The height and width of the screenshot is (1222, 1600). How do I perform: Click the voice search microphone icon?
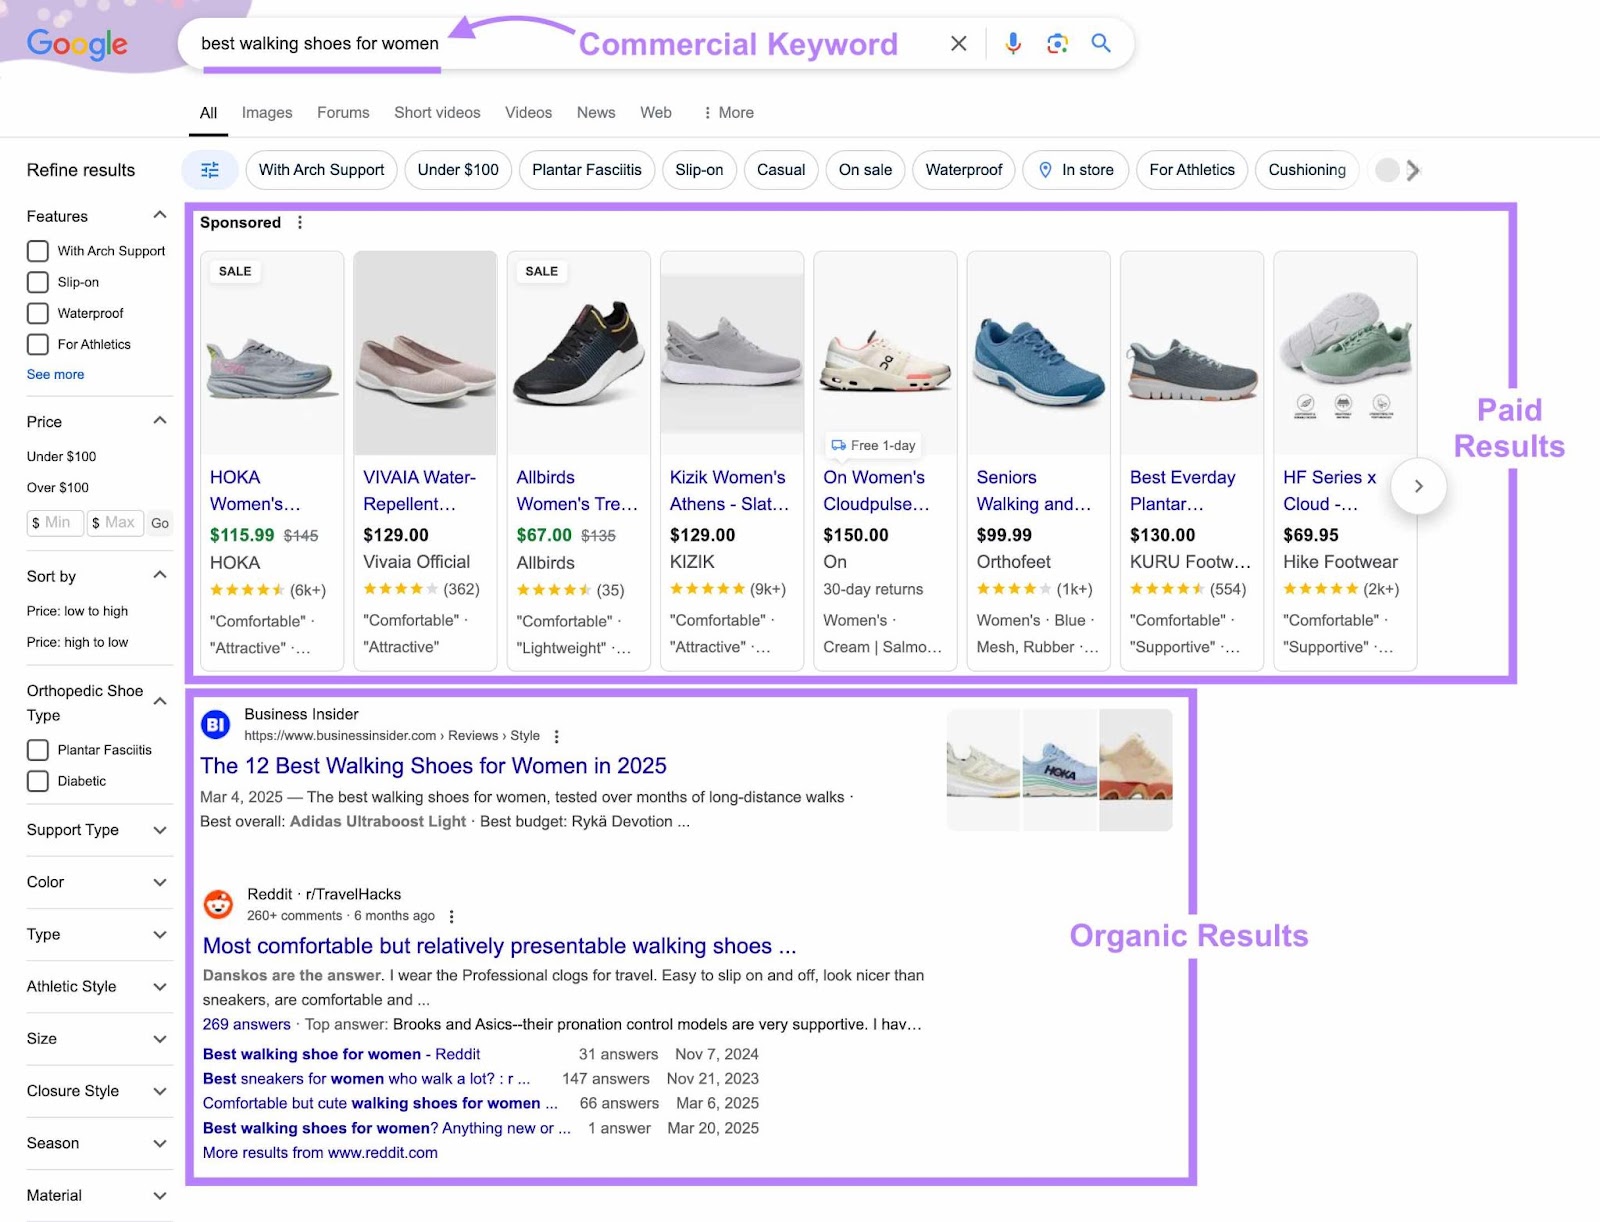[1012, 43]
